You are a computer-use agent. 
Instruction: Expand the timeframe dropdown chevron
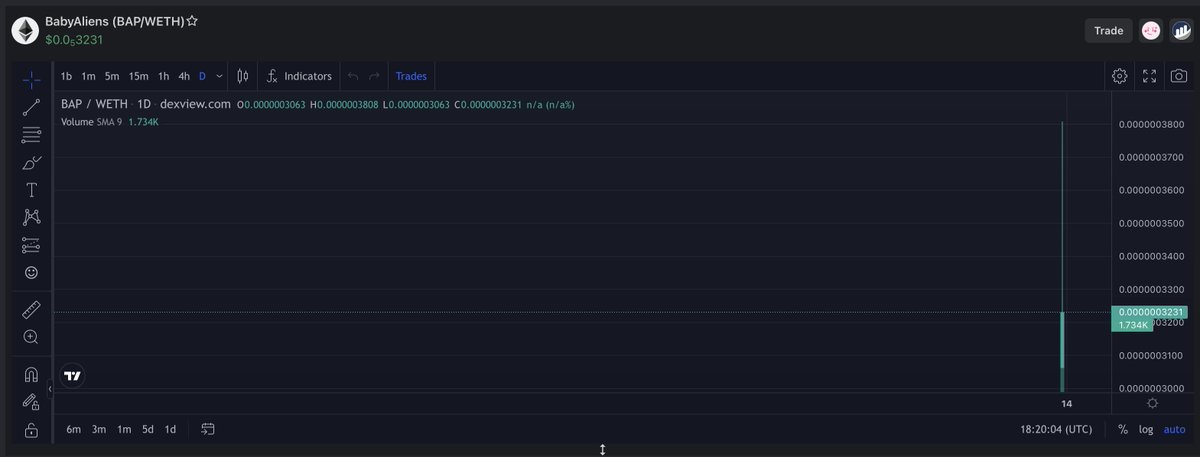pyautogui.click(x=219, y=76)
